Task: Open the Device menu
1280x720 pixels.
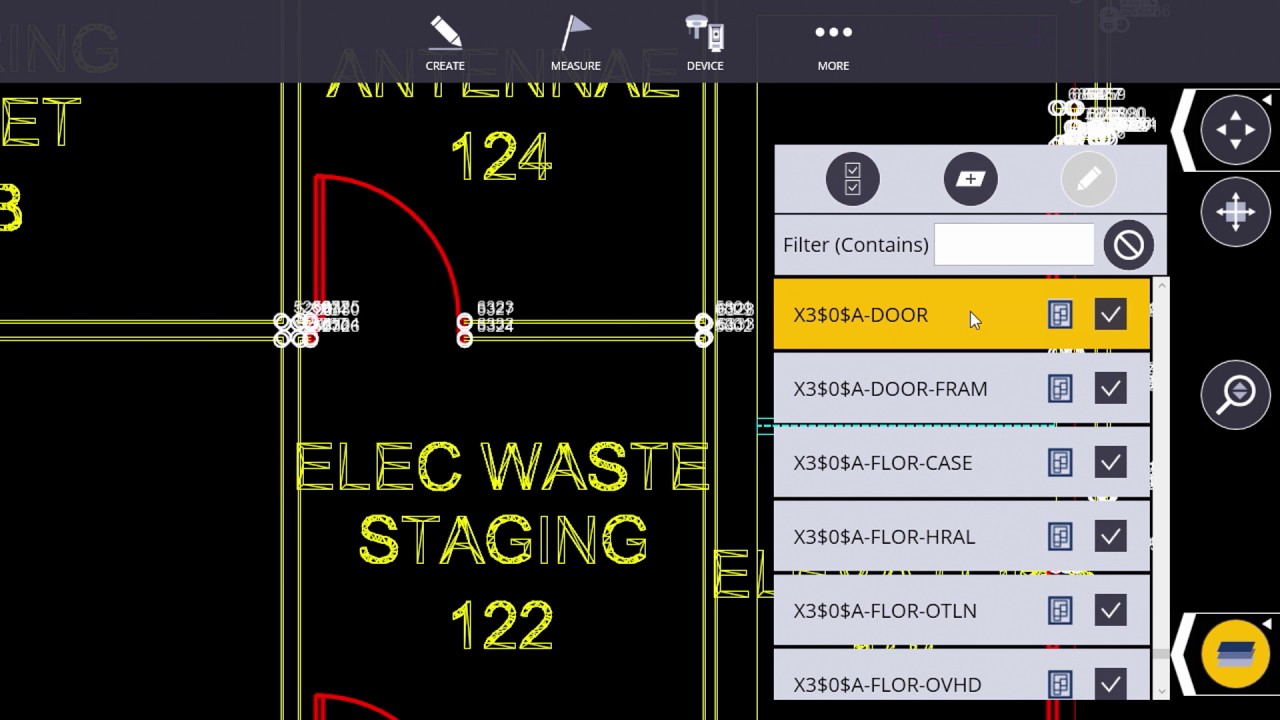Action: (x=704, y=42)
